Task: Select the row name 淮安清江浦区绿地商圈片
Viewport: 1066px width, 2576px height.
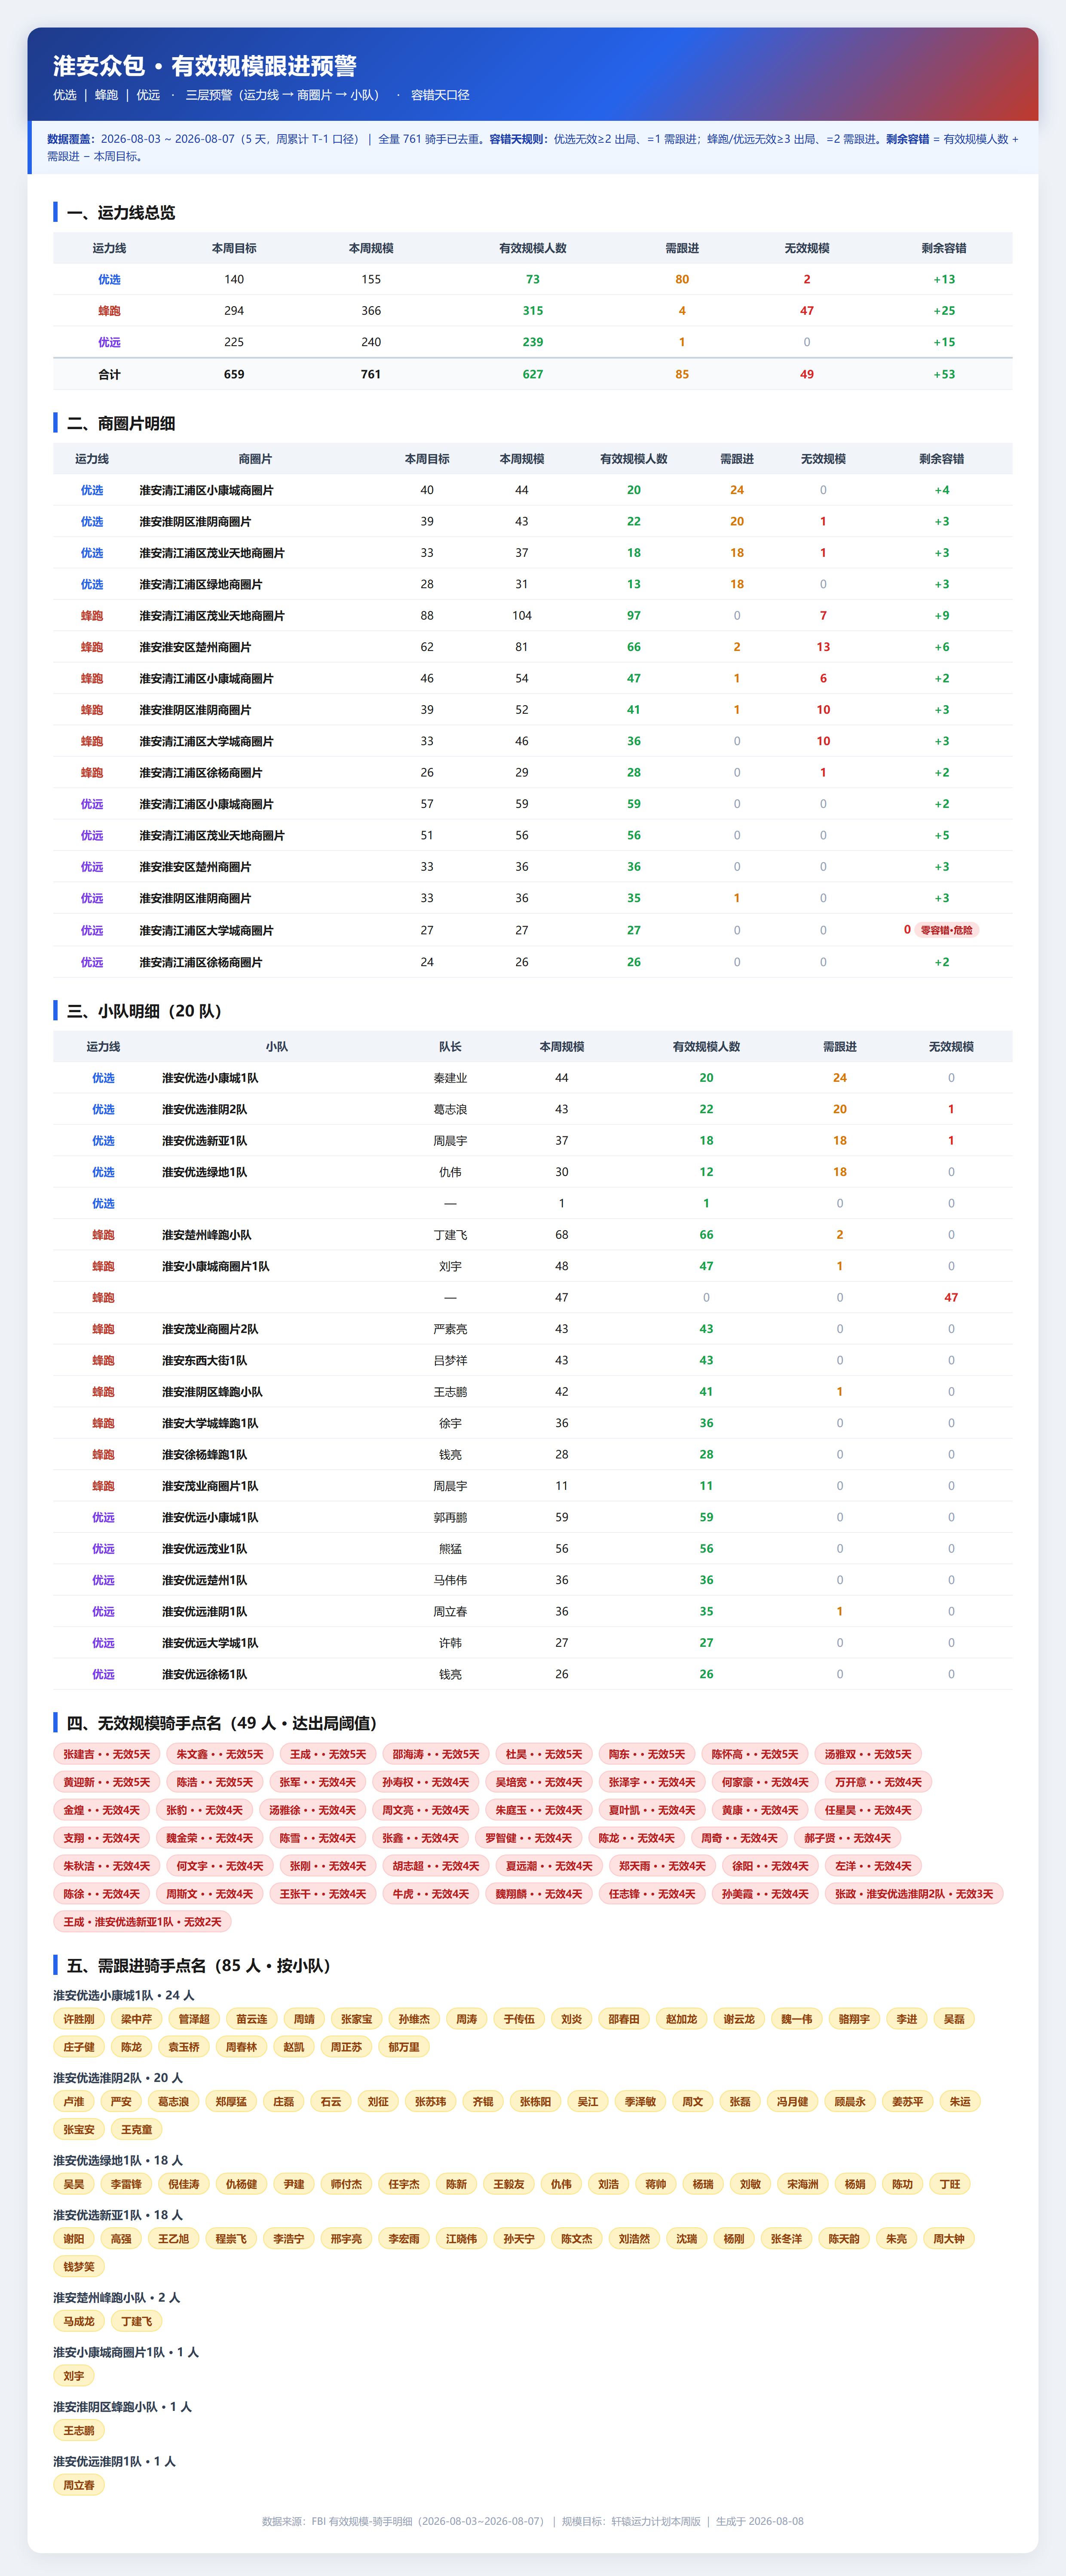Action: (201, 584)
